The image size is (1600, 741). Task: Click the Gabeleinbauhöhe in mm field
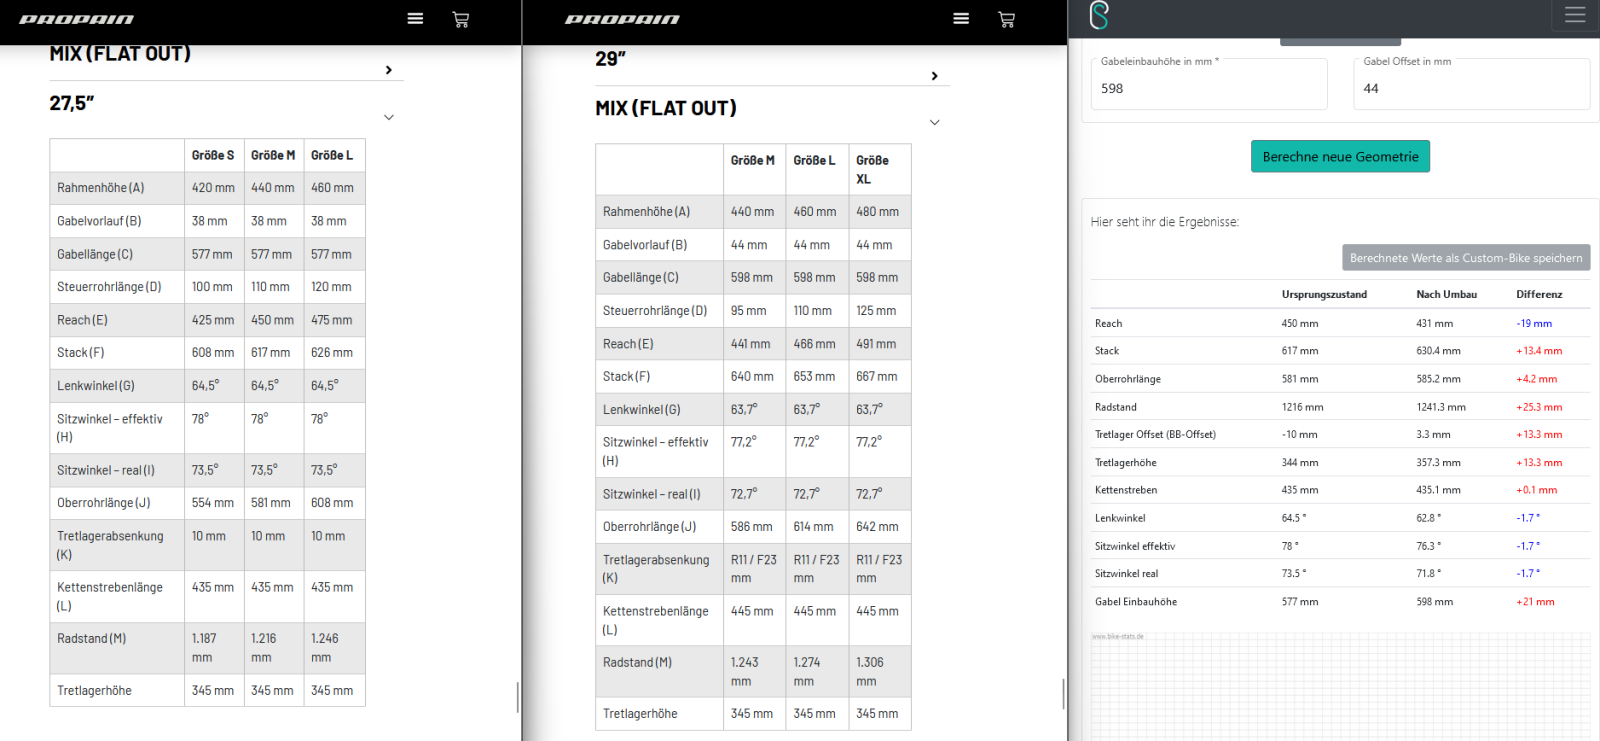pos(1208,88)
